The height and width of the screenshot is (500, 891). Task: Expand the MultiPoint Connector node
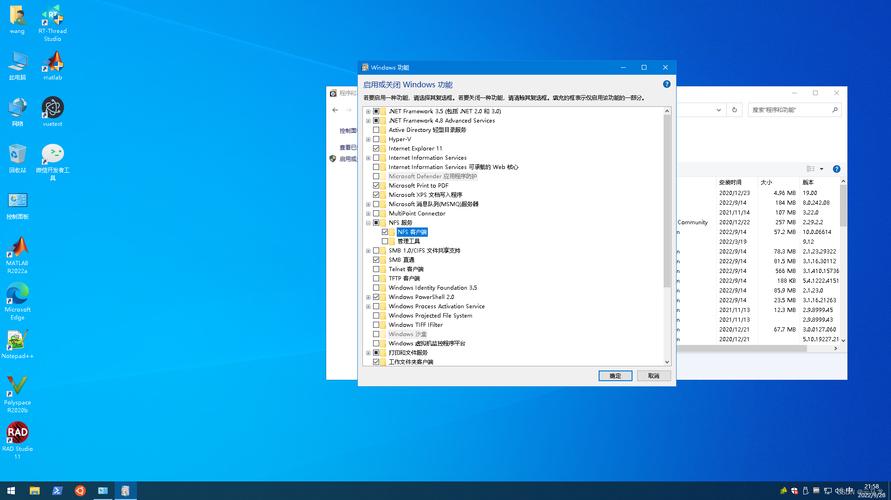[368, 214]
